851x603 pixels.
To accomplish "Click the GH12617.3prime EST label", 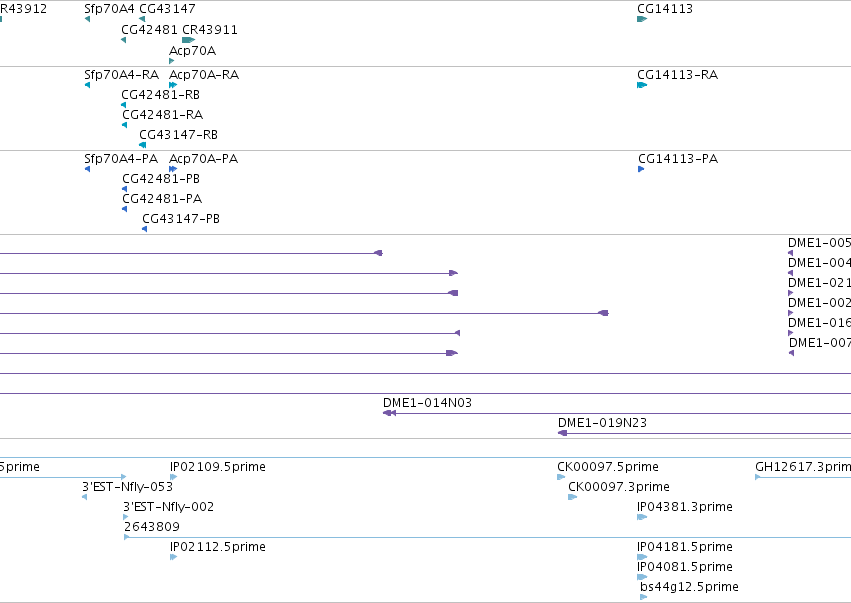I will point(803,466).
